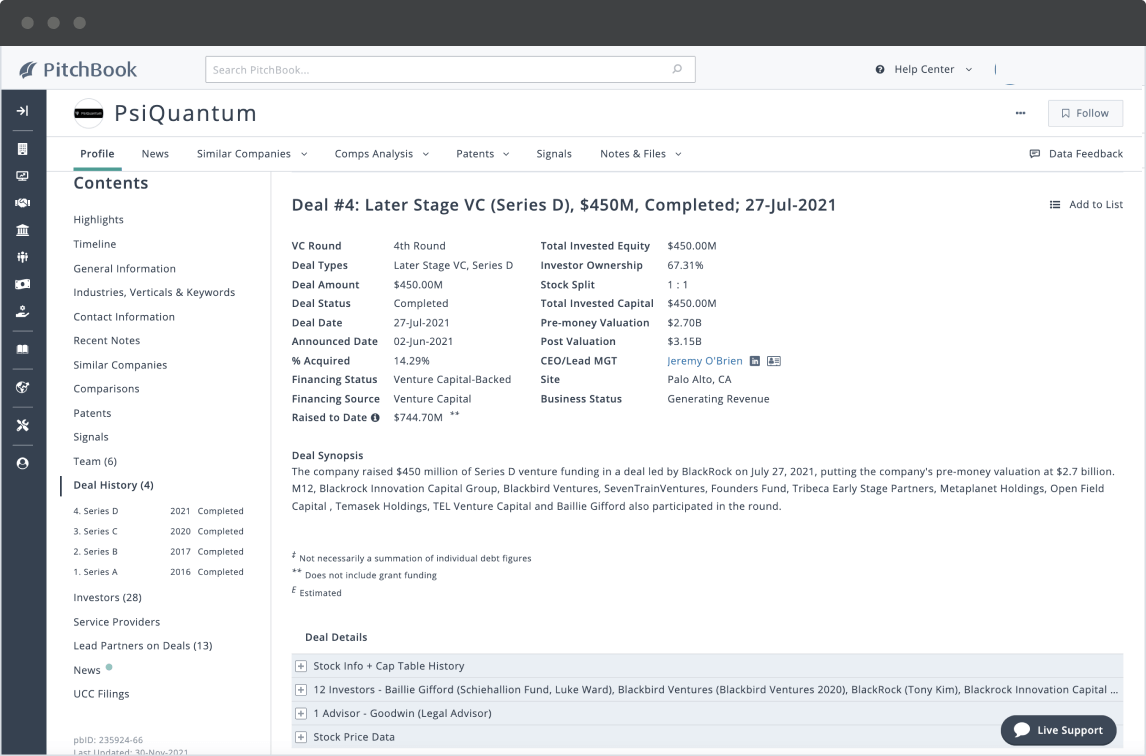1146x756 pixels.
Task: Open the three-dot more options menu
Action: click(x=1020, y=113)
